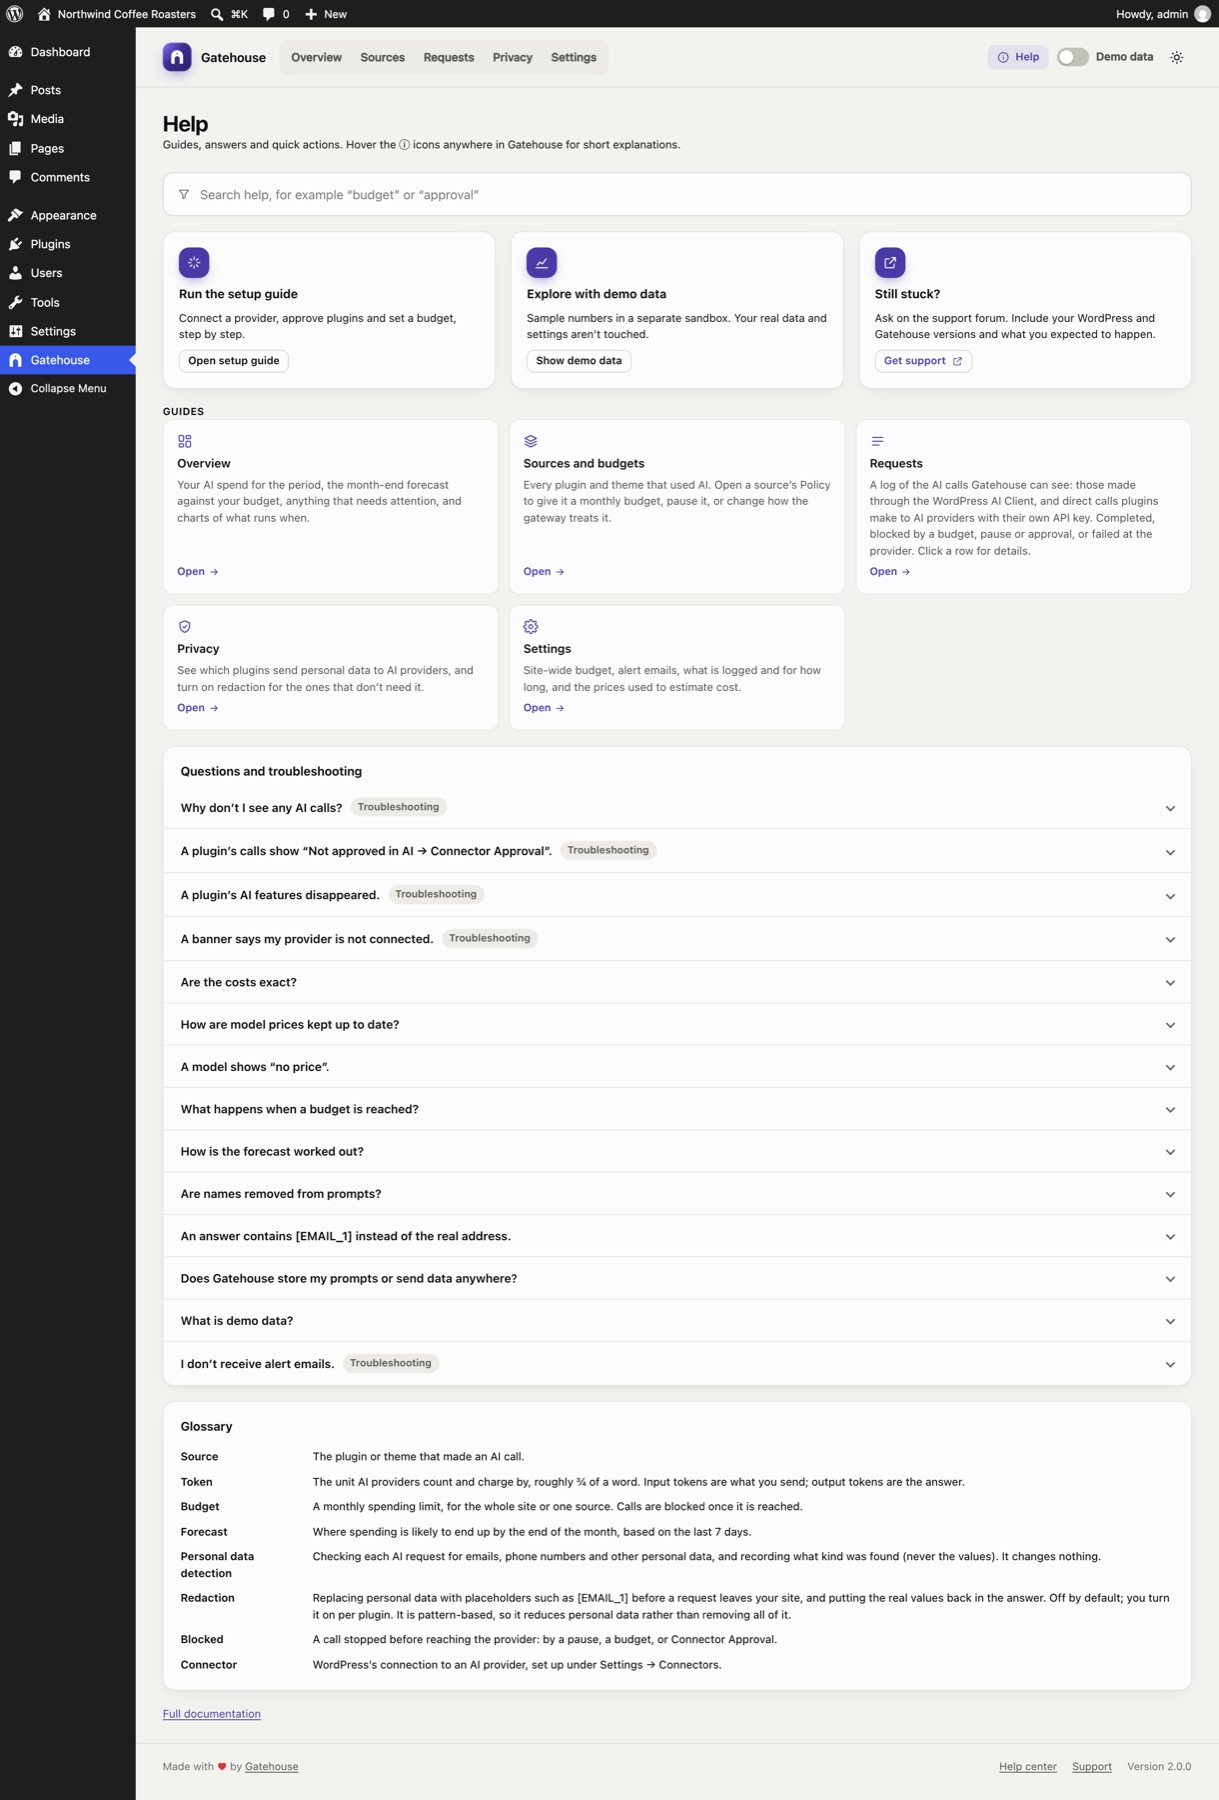Open the Settings tab in Gatehouse nav

pos(573,57)
